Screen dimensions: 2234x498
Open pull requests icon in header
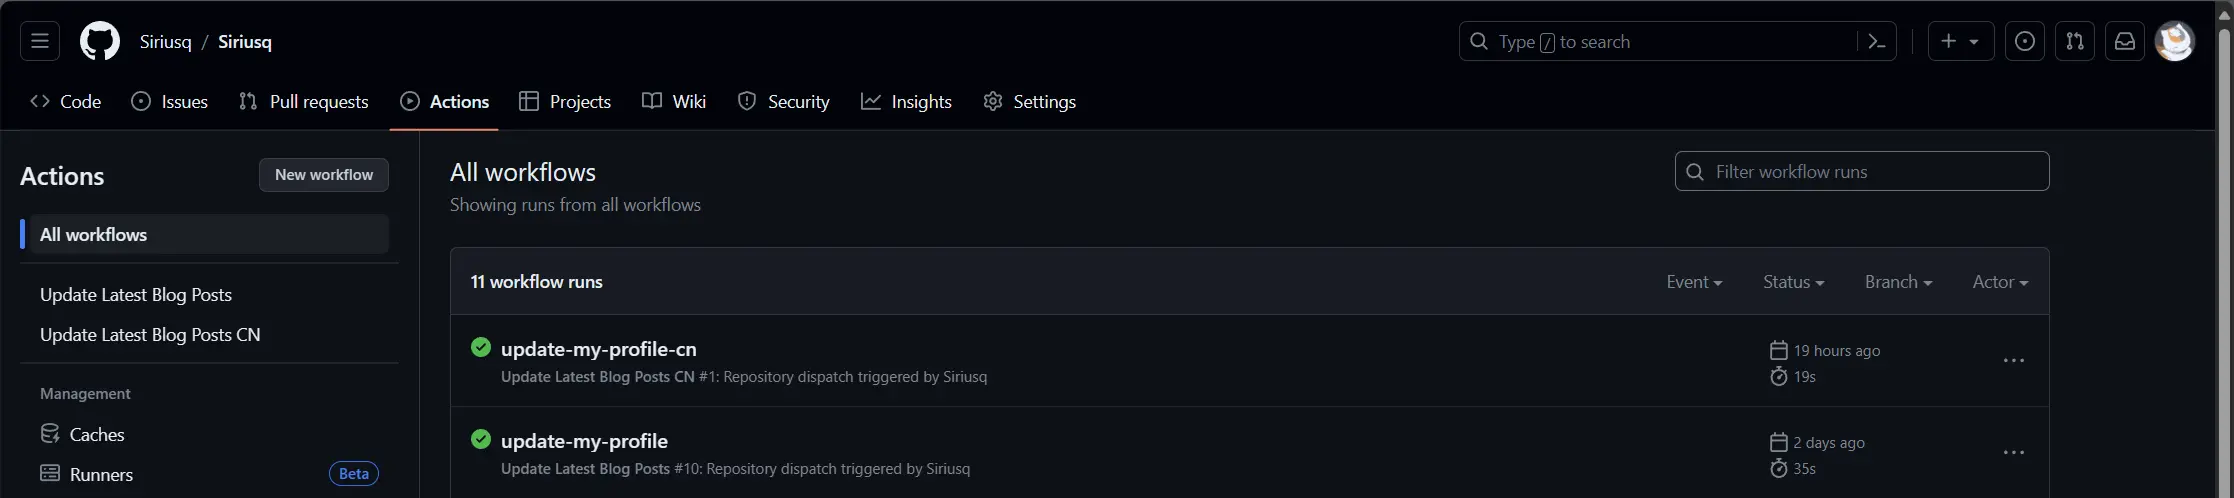pos(2075,42)
